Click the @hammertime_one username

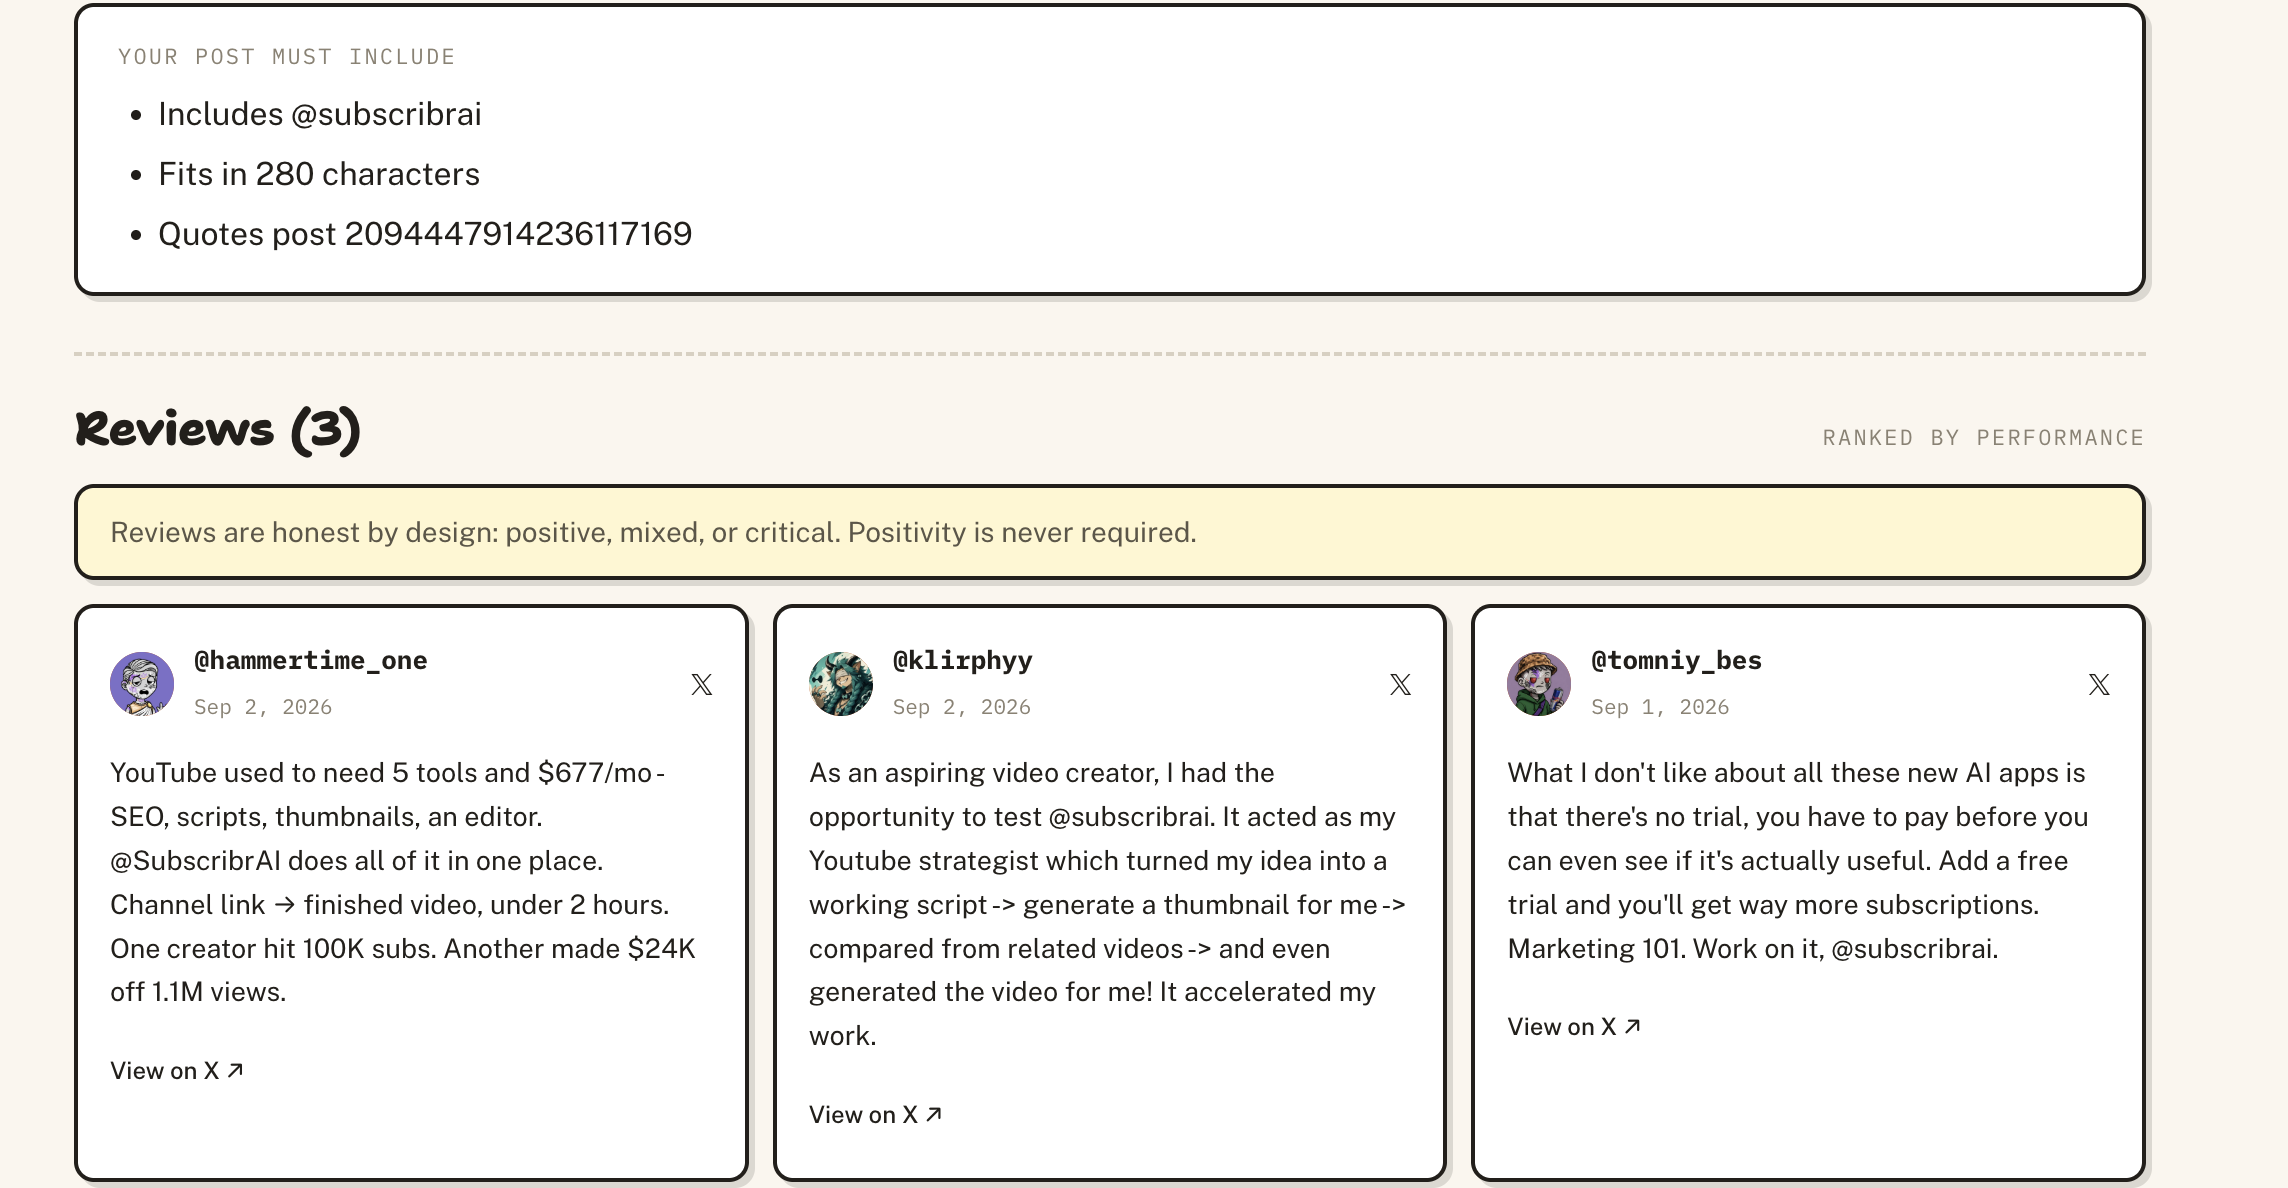tap(310, 660)
